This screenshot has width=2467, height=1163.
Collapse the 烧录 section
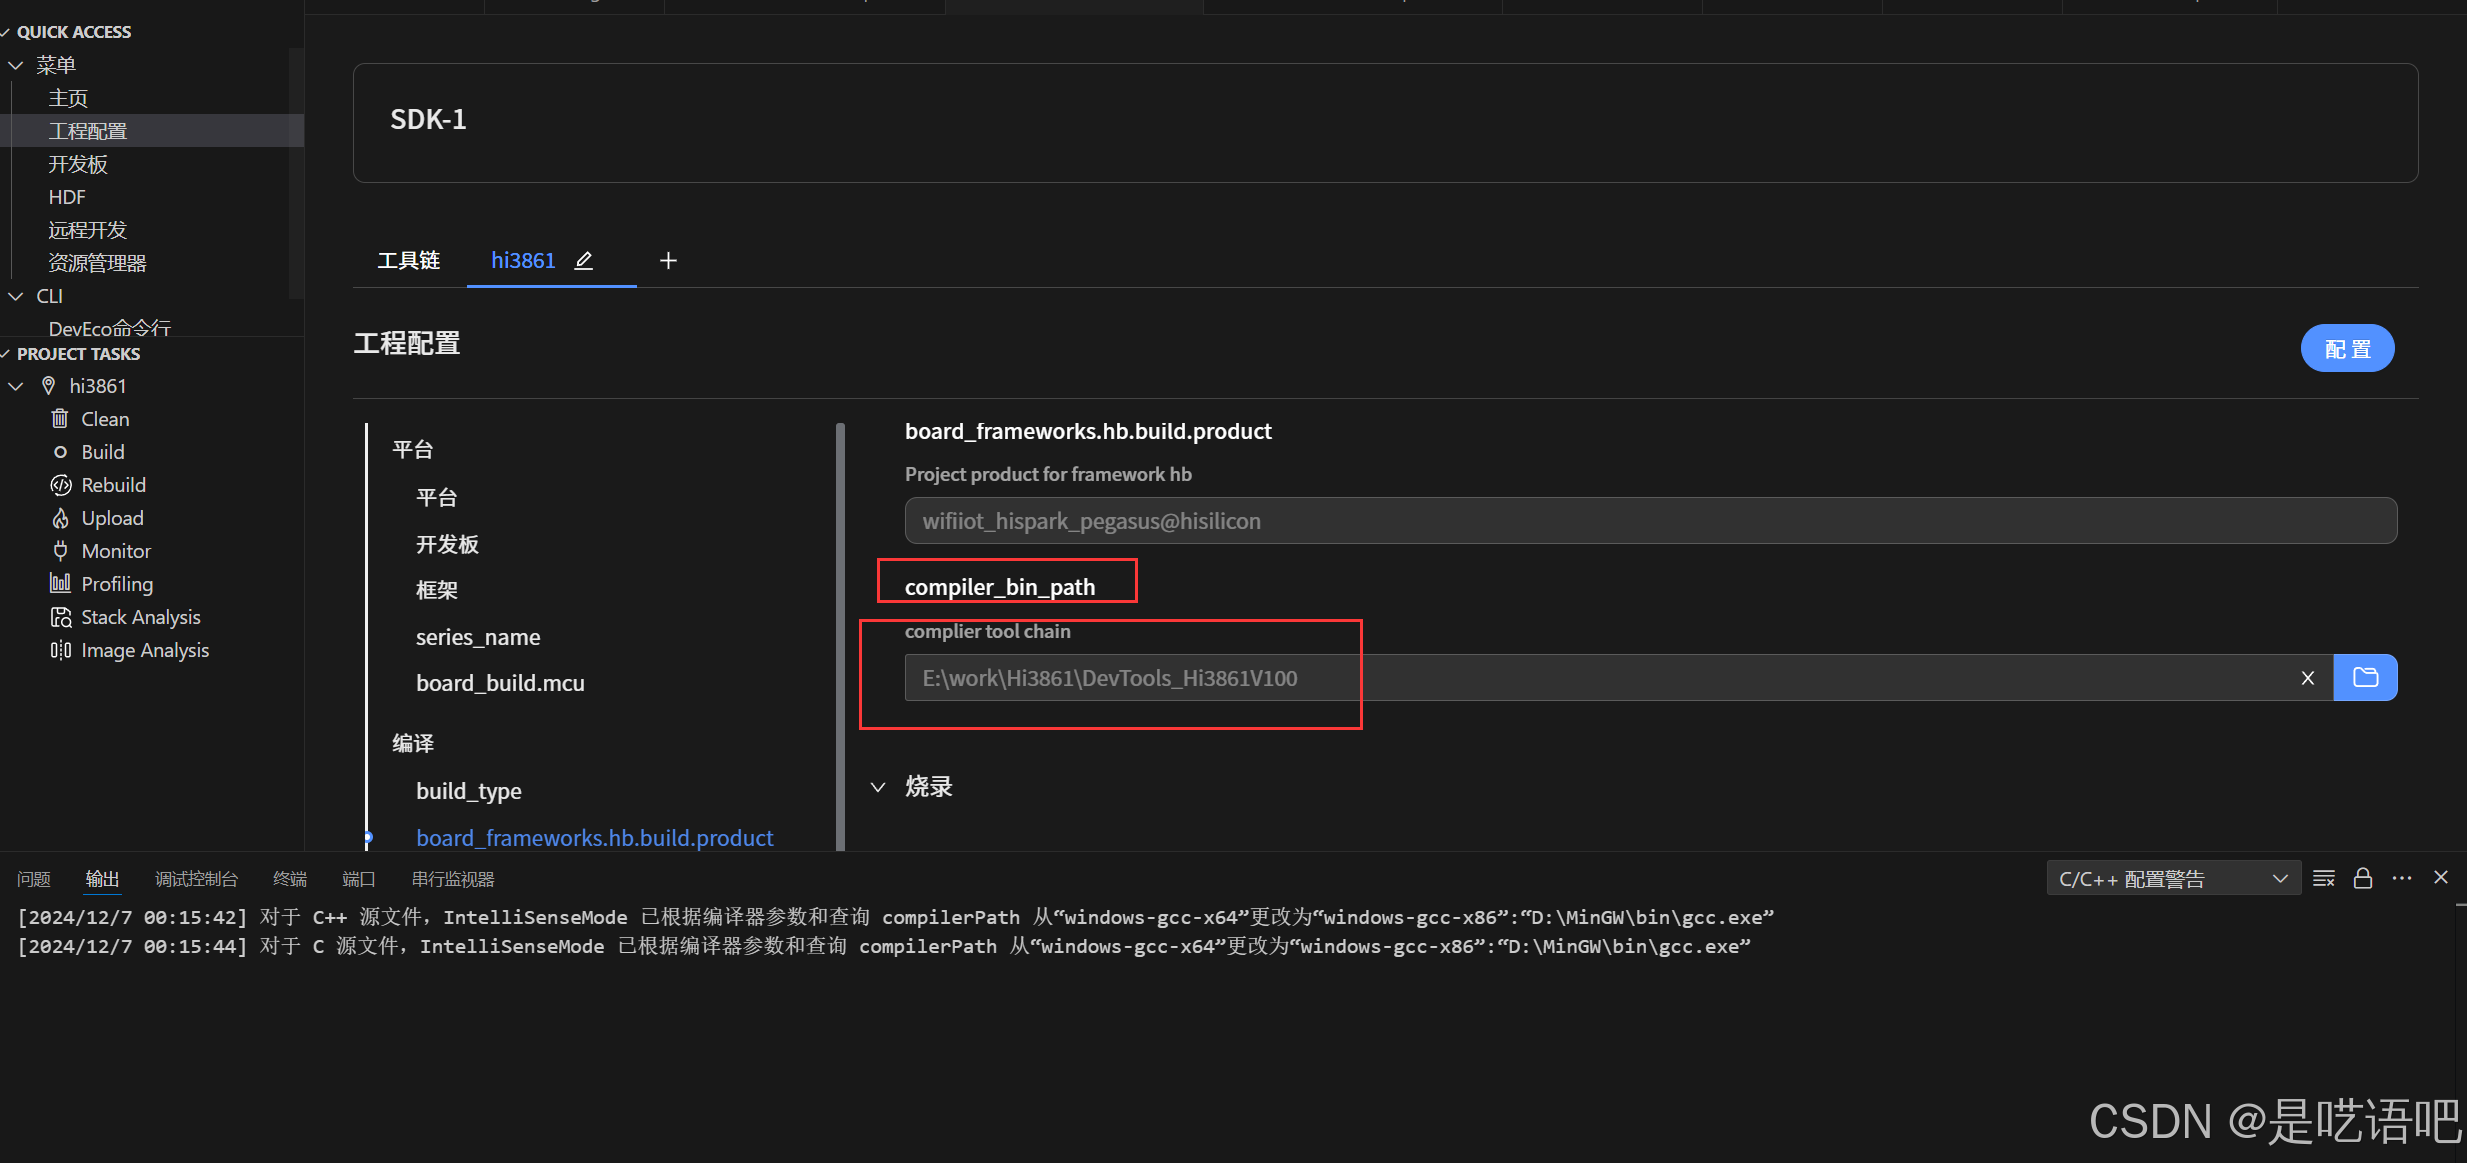tap(878, 787)
